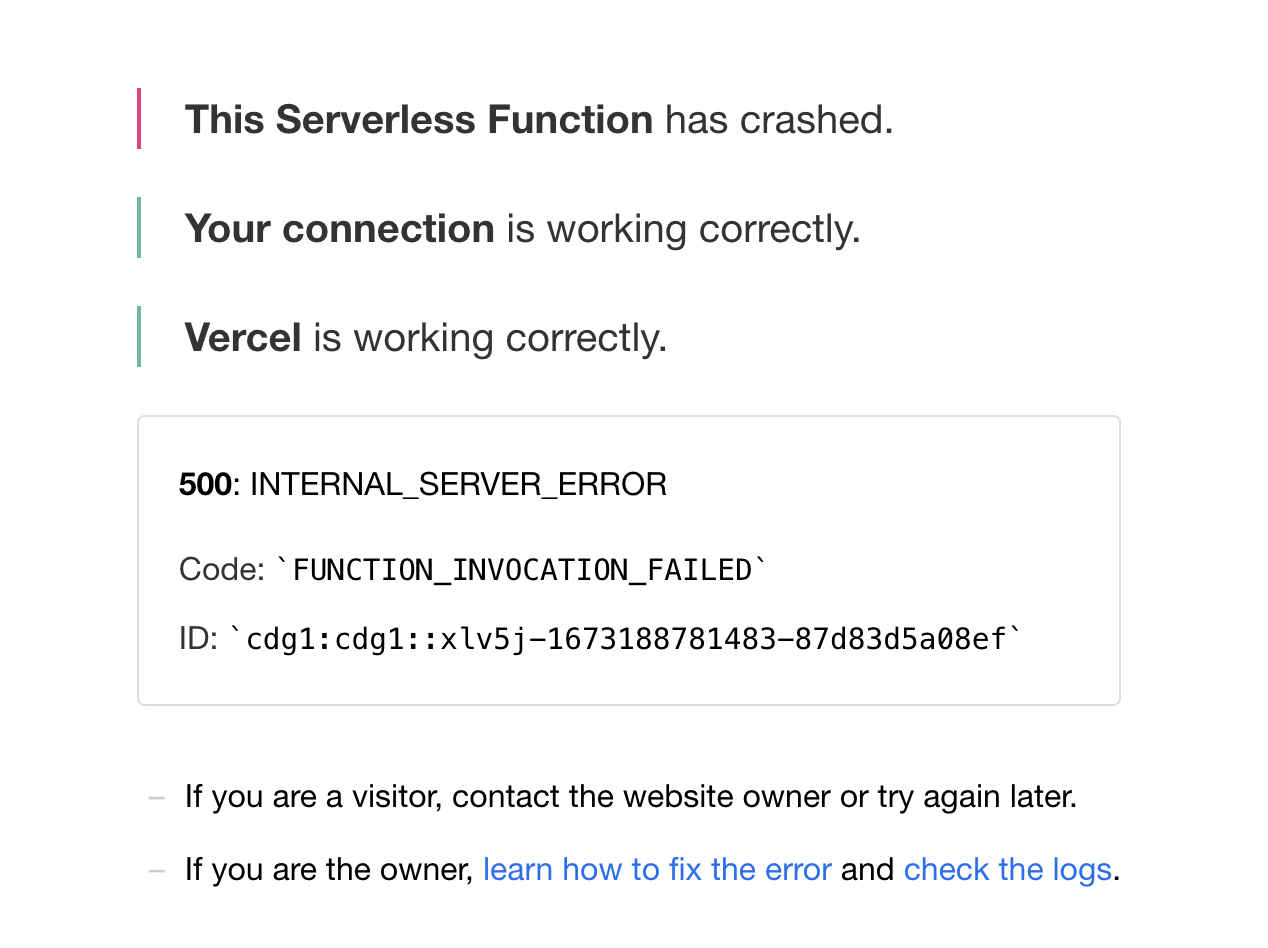Click the bold "Your connection" words
1268x948 pixels.
(340, 229)
